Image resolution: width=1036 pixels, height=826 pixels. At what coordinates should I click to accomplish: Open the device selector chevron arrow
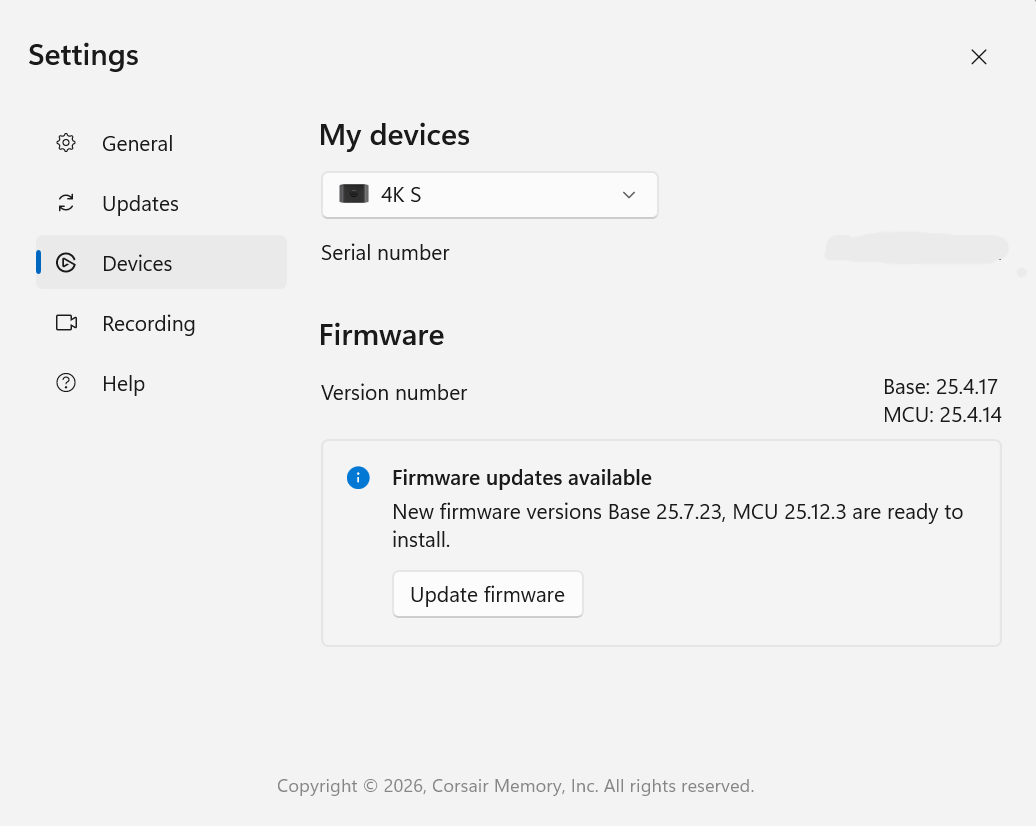pos(628,195)
